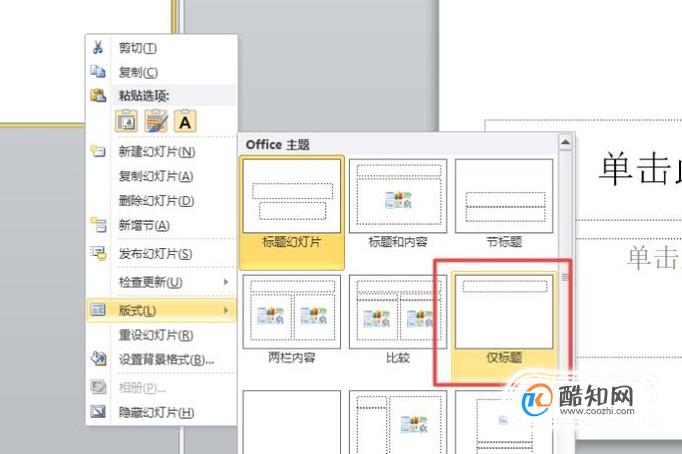The image size is (682, 454).
Task: Click the 比较 layout label
Action: coord(398,357)
